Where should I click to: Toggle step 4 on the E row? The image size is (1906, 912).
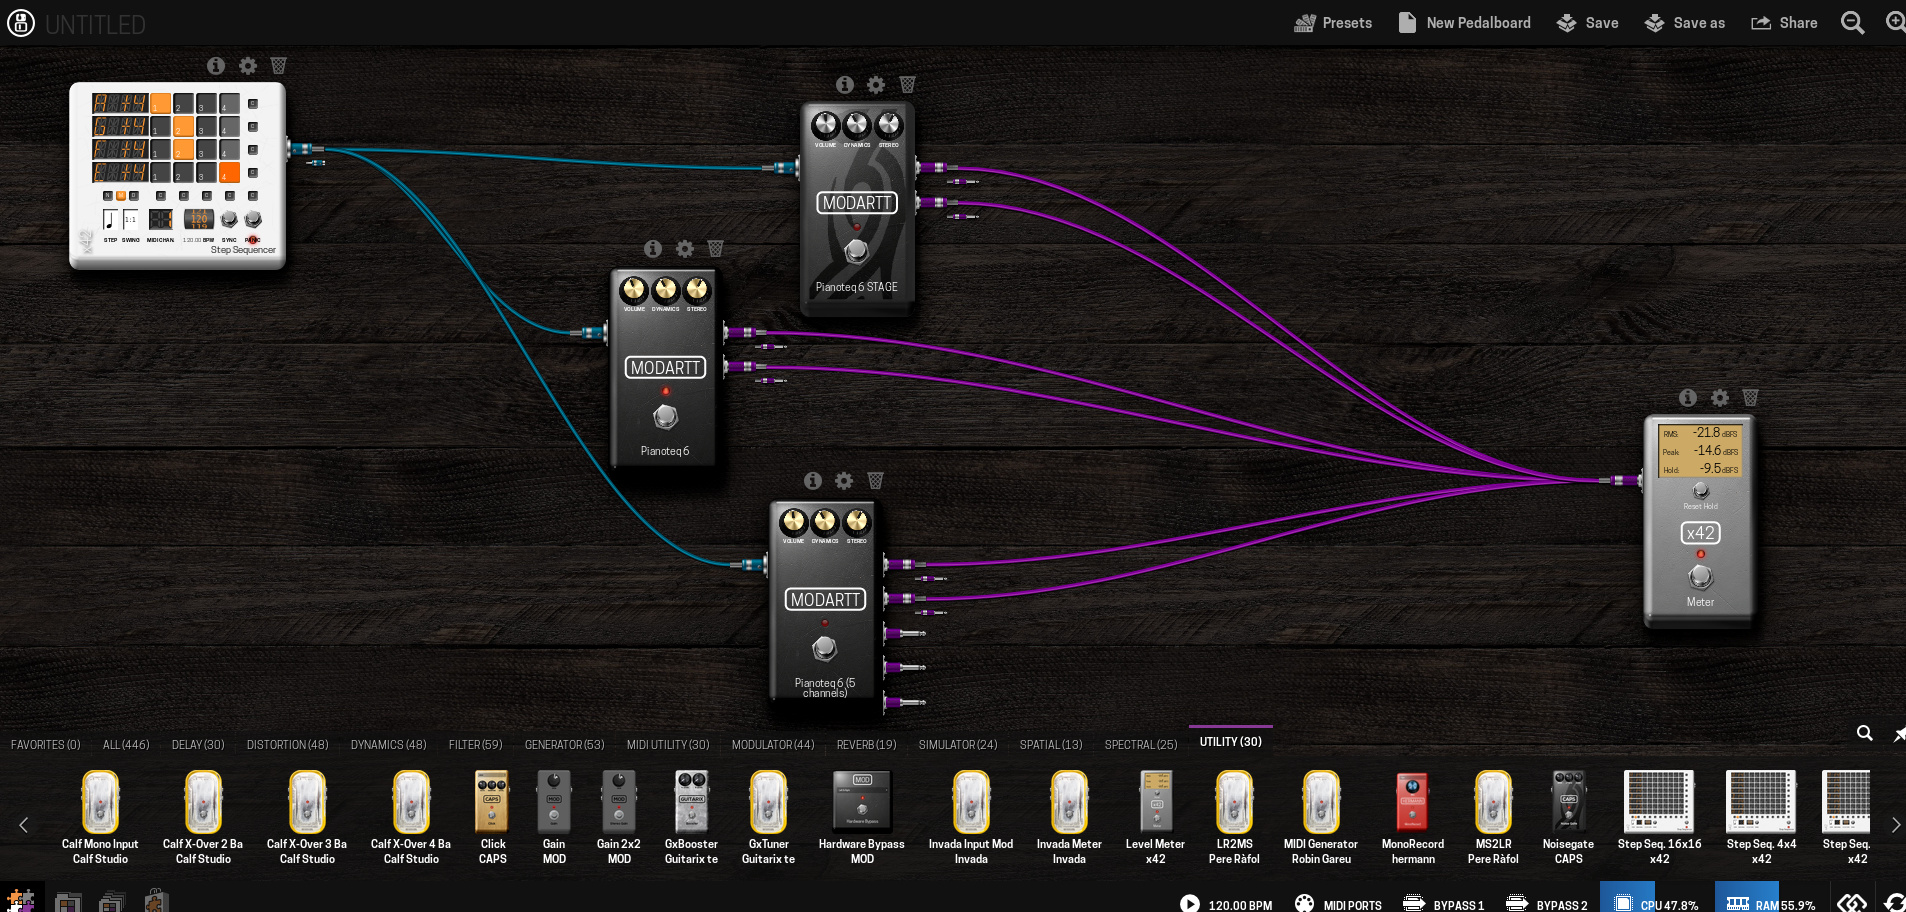[230, 172]
